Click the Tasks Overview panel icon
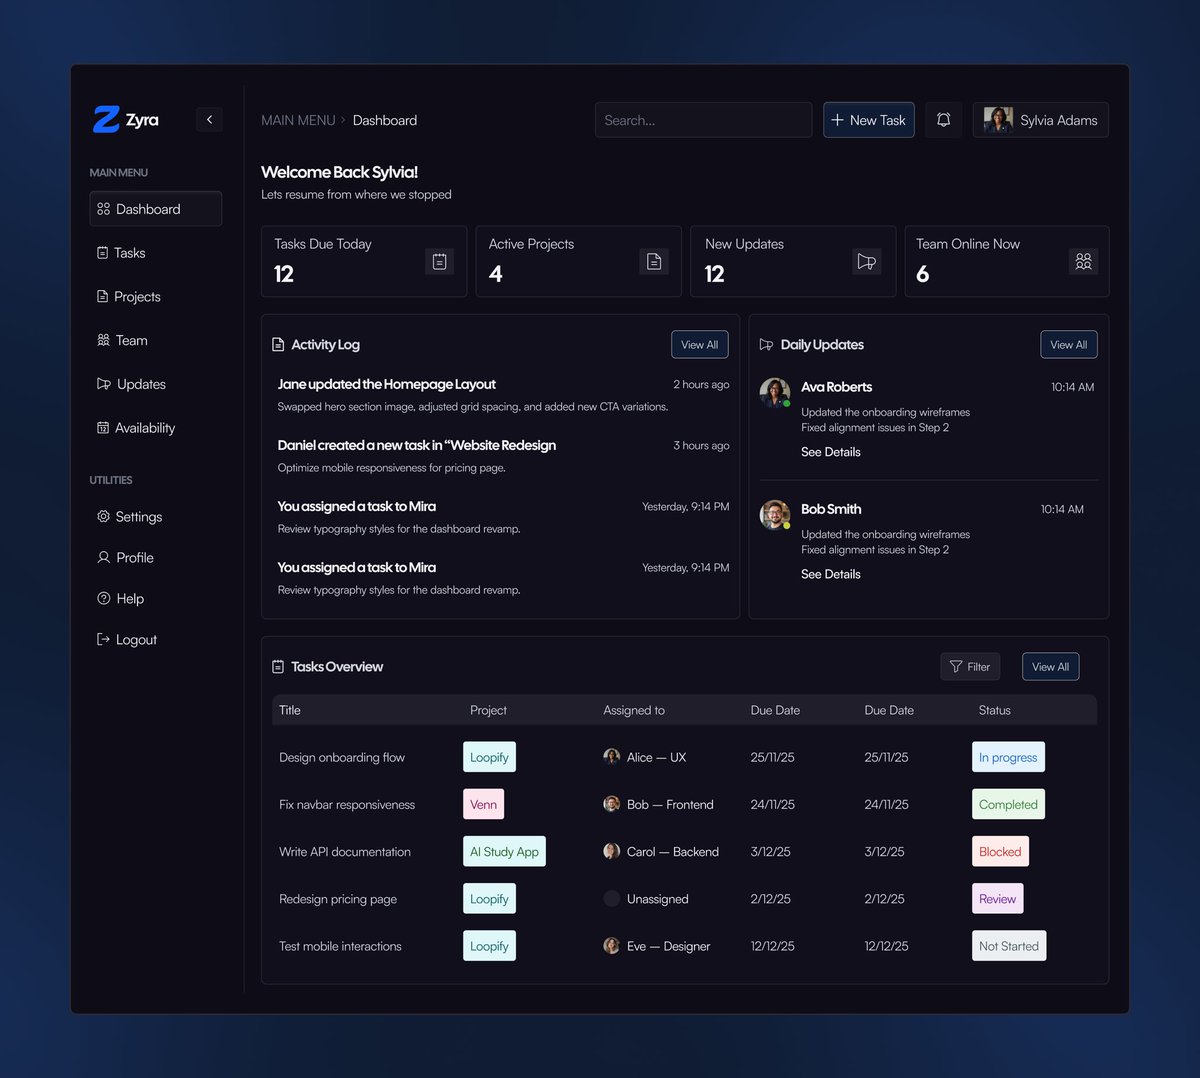This screenshot has height=1078, width=1200. 277,666
